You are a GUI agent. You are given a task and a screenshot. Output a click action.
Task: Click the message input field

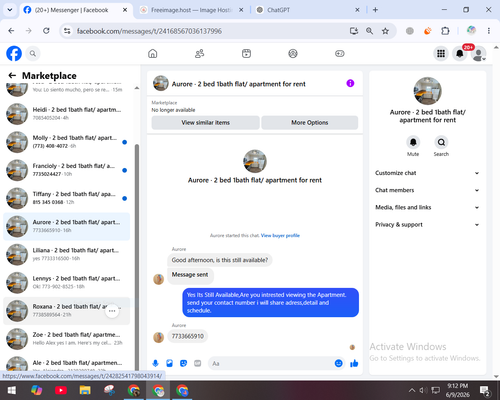(x=272, y=363)
